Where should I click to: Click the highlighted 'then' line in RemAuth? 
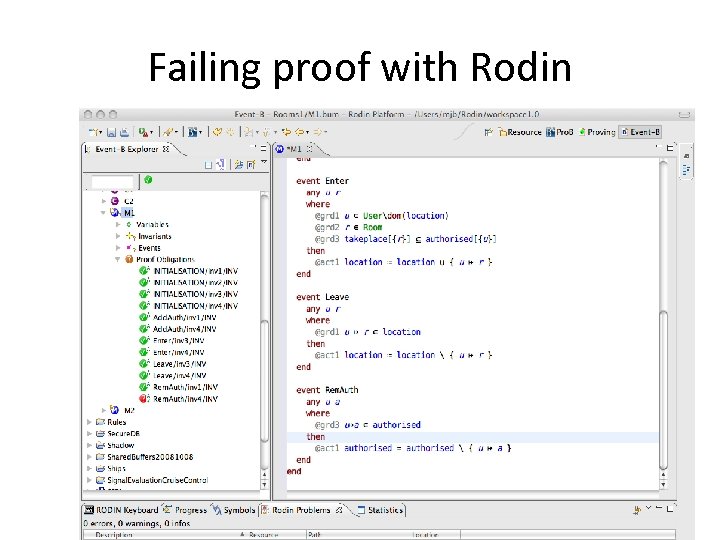(x=472, y=437)
